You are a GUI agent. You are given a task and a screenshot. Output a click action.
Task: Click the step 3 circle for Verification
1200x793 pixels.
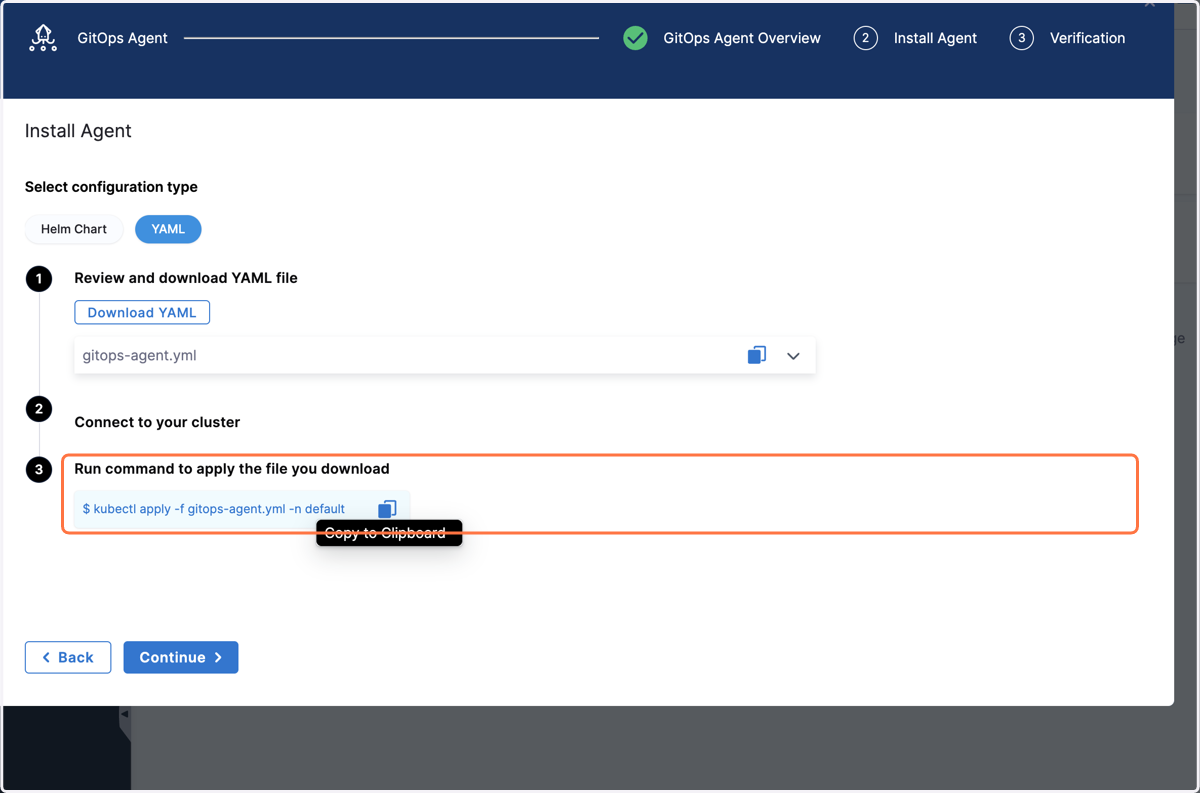pyautogui.click(x=1021, y=38)
